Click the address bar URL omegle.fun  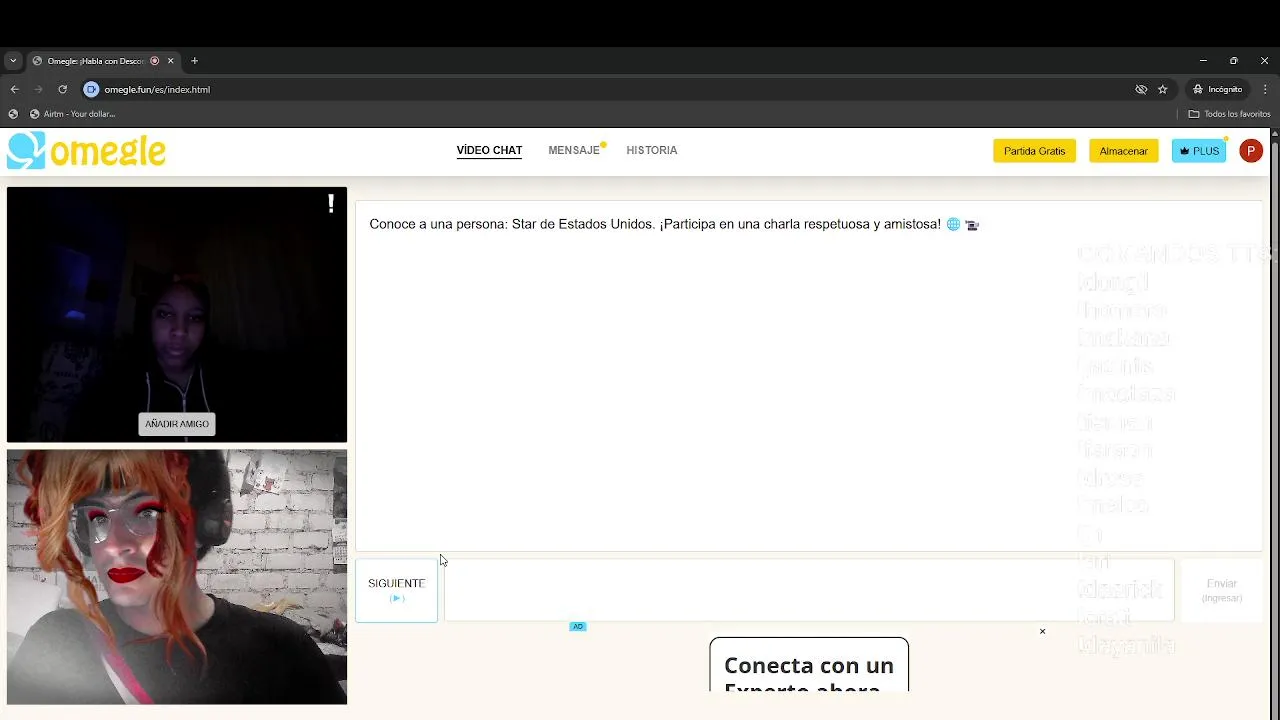pos(157,89)
